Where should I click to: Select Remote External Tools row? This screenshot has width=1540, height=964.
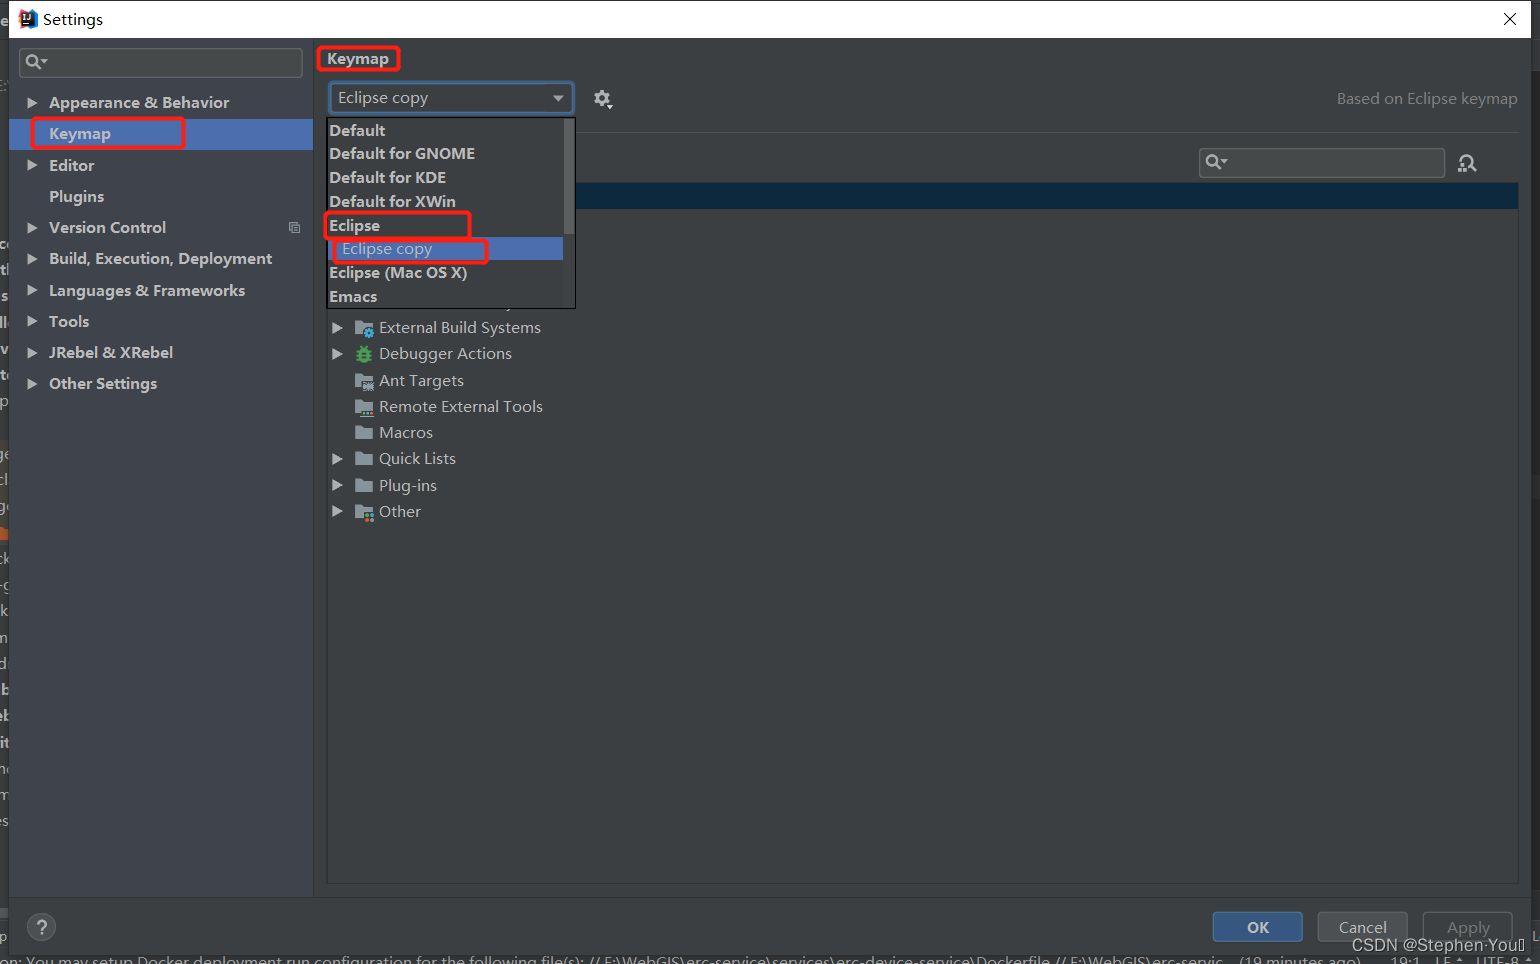tap(922, 407)
